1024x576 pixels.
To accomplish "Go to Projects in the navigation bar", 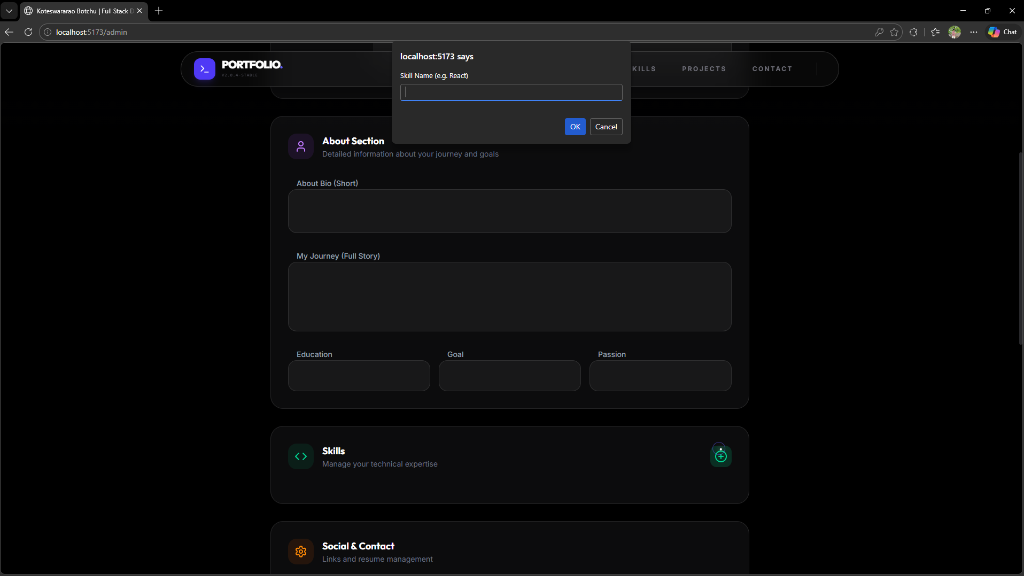I will [x=704, y=69].
